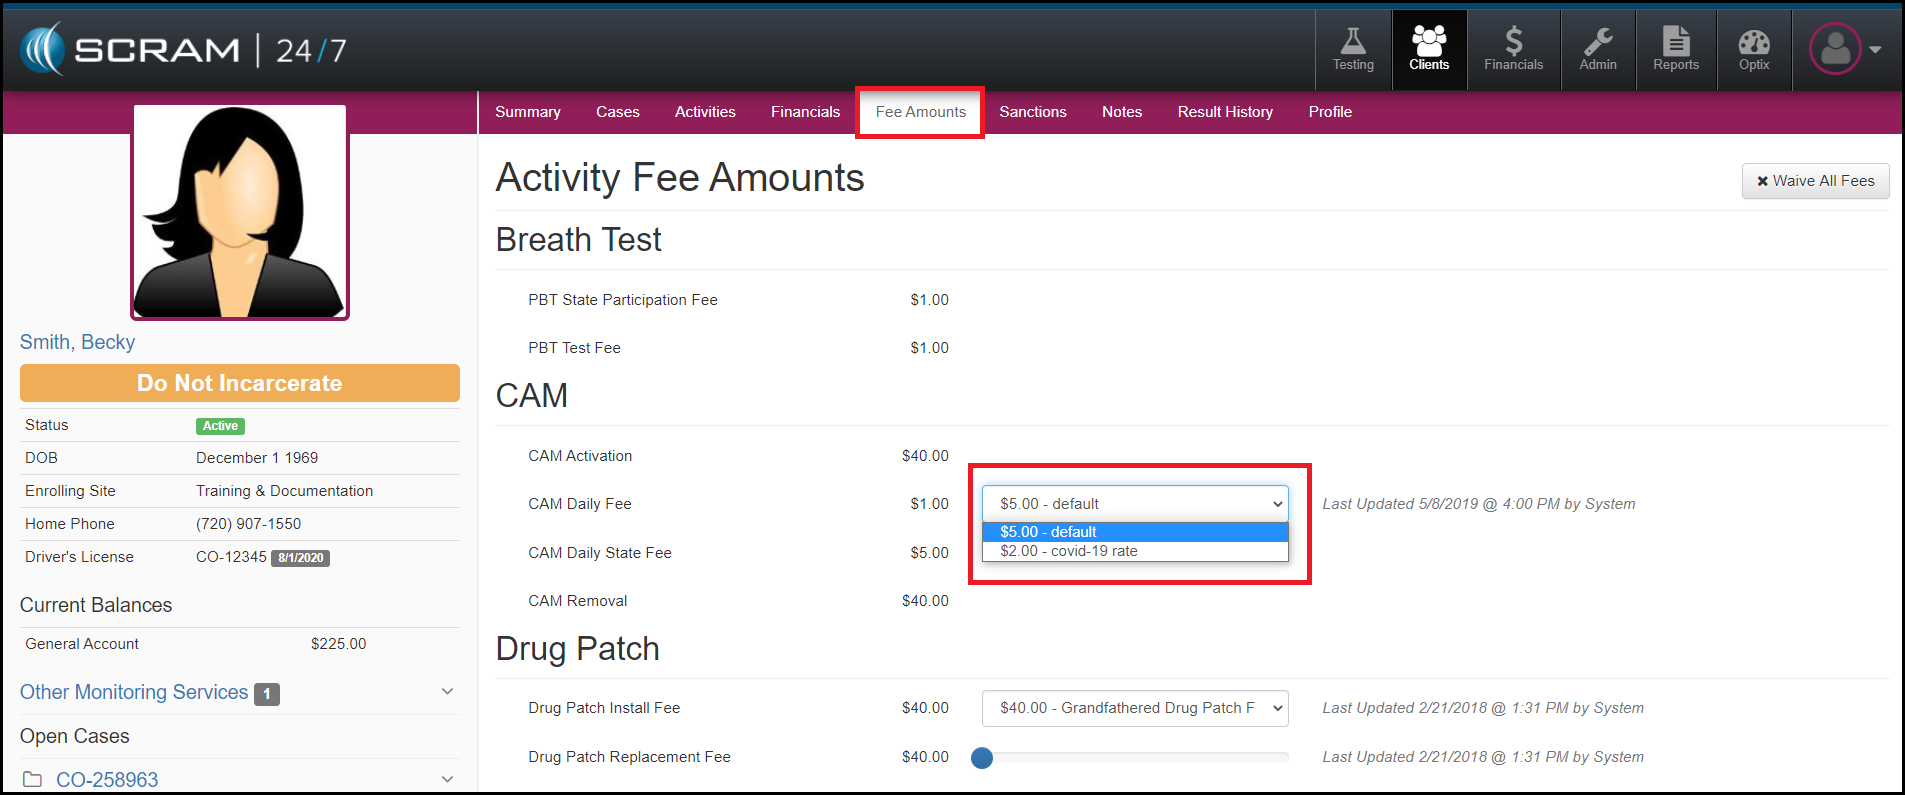Expand the CO-258963 open case chevron
The height and width of the screenshot is (795, 1905).
(447, 779)
